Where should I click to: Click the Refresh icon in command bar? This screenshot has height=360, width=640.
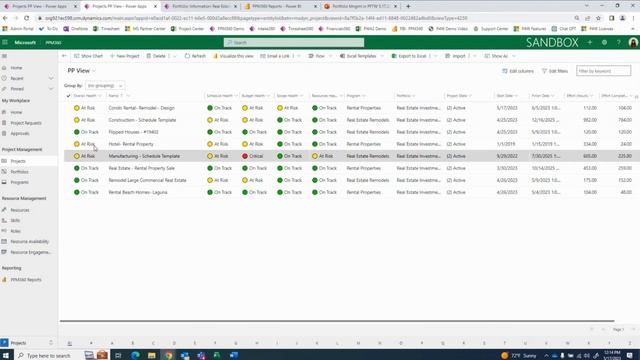187,56
